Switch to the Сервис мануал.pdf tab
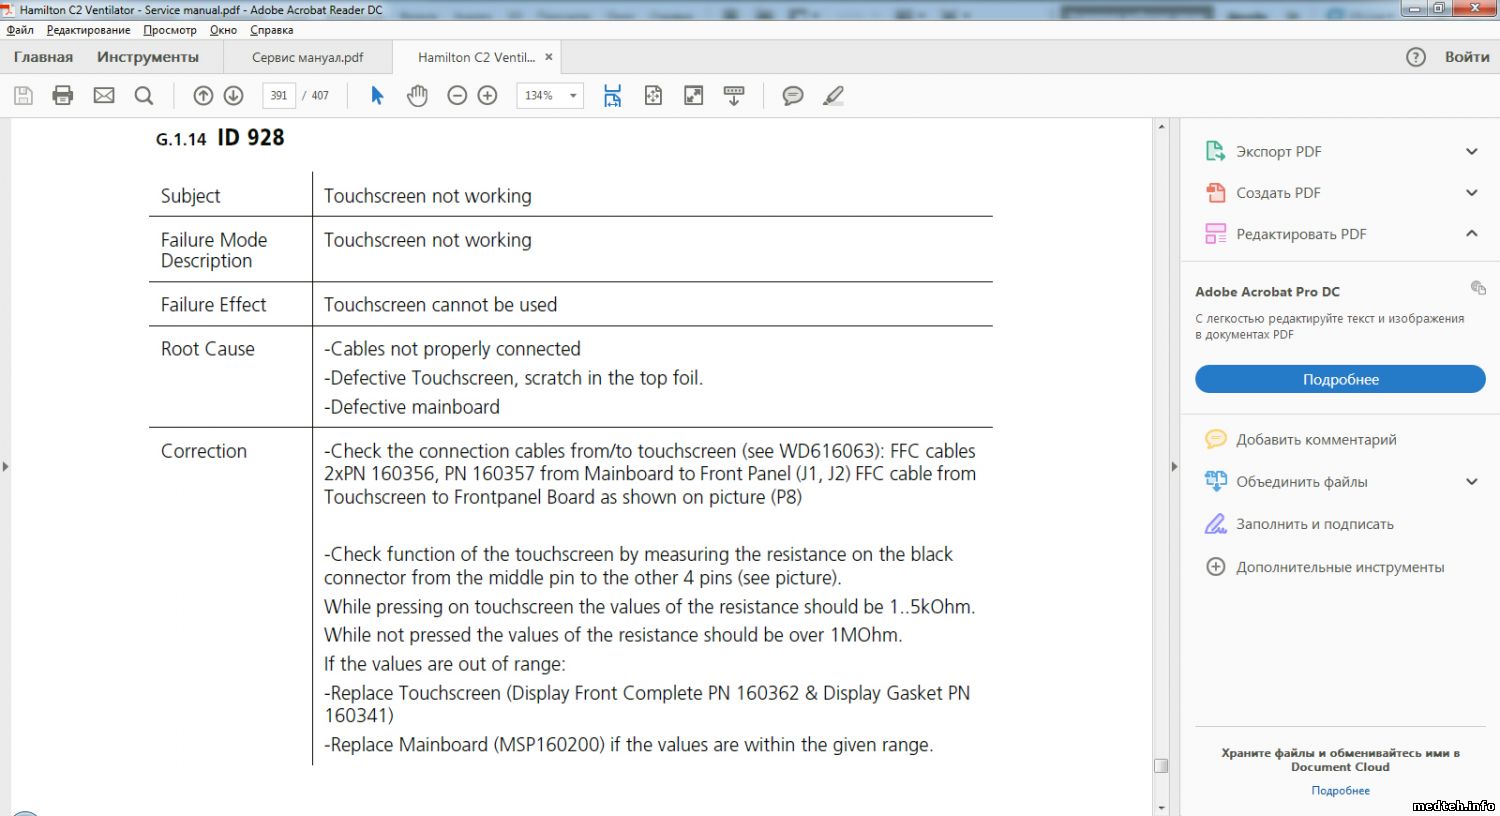 tap(307, 57)
